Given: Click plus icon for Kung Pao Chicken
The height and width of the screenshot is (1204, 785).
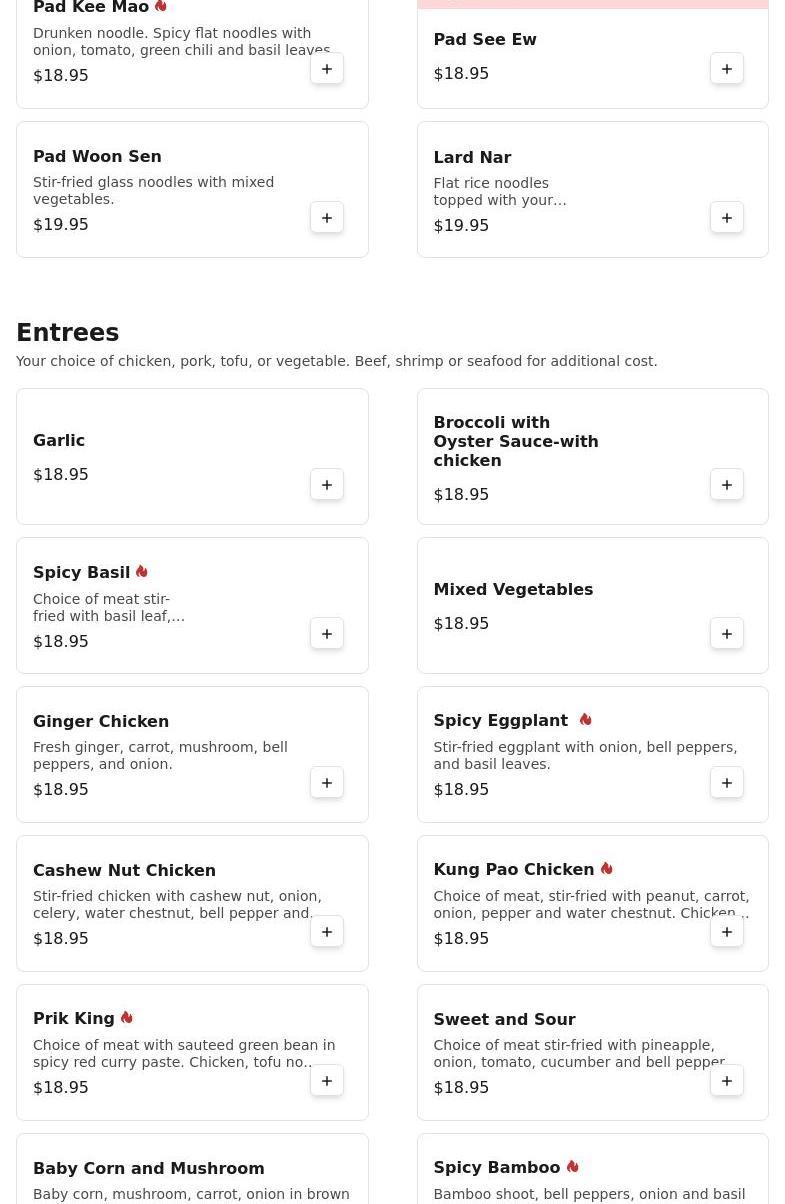Looking at the screenshot, I should click(x=727, y=932).
